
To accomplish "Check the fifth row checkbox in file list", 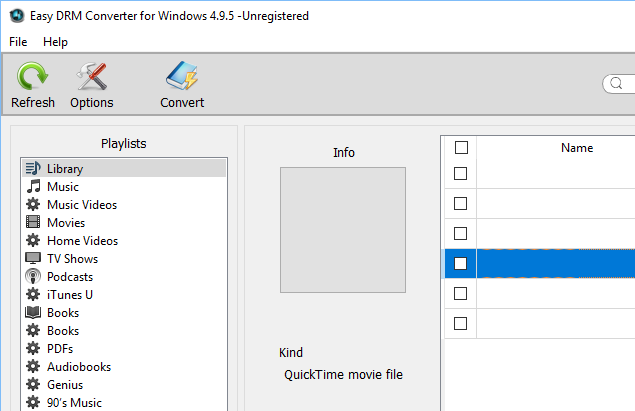I will 460,293.
